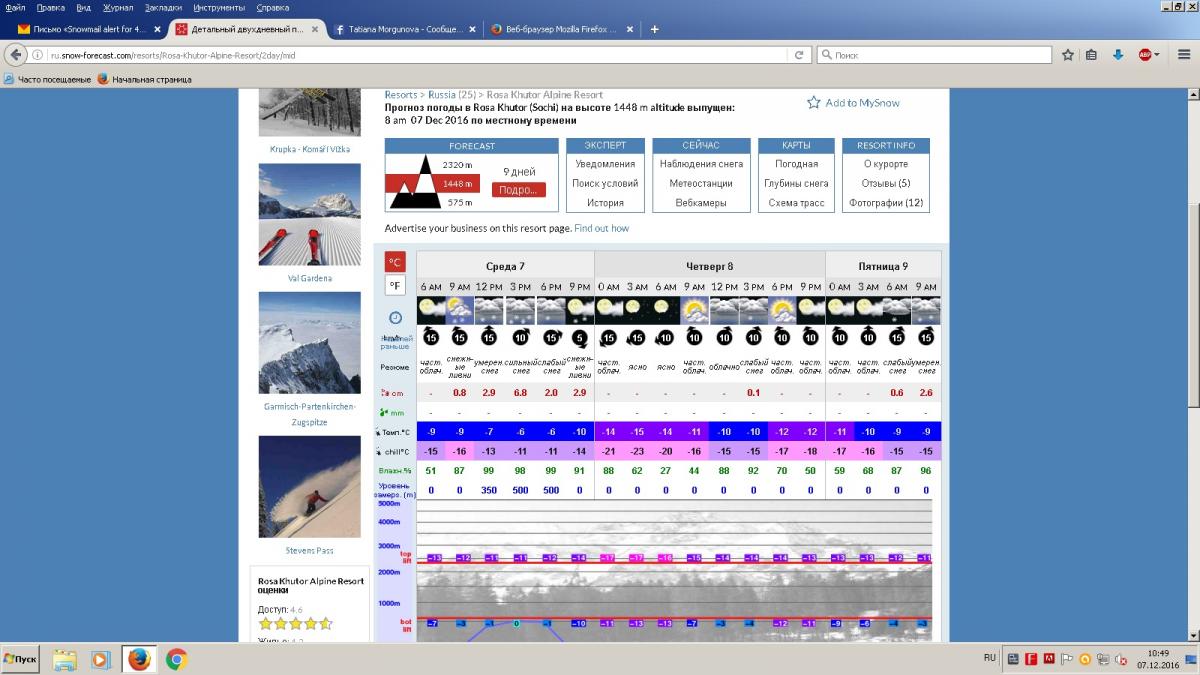Image resolution: width=1200 pixels, height=675 pixels.
Task: Click the browser Back arrow button
Action: (16, 55)
